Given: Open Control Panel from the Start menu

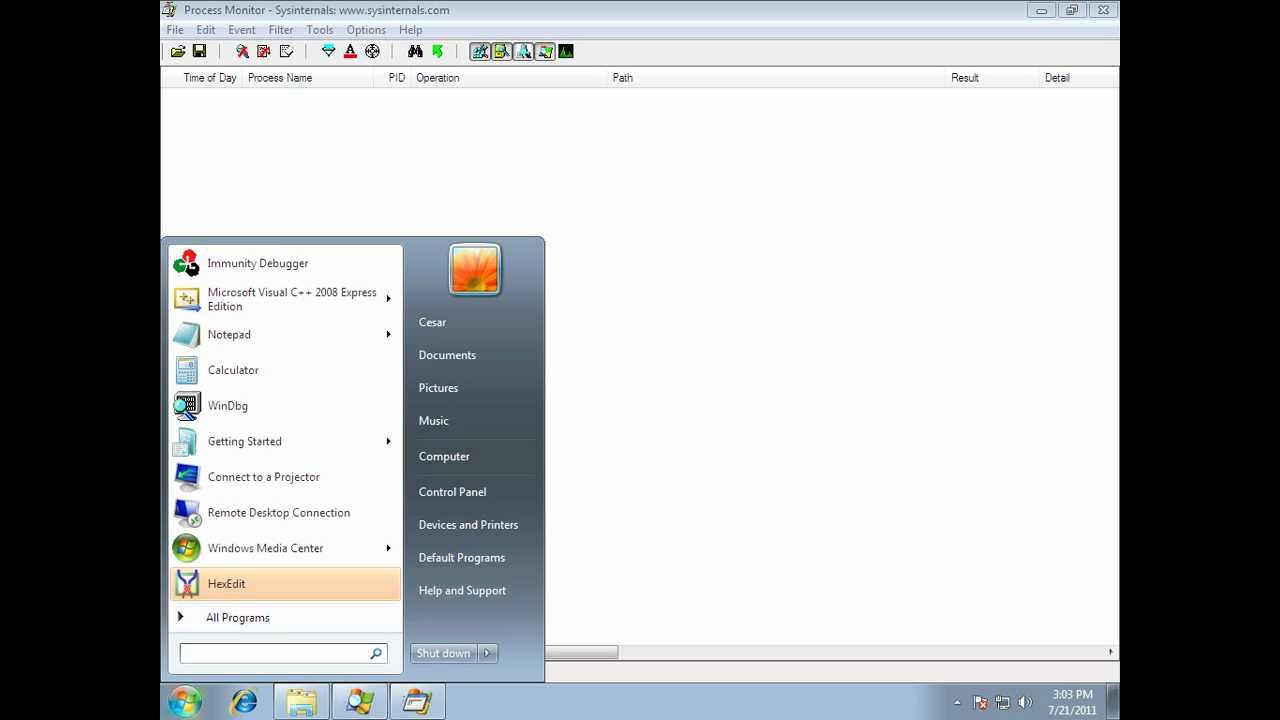Looking at the screenshot, I should click(452, 492).
